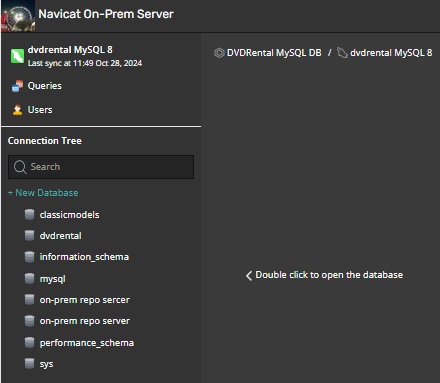Click the on-prem repo sercer database icon
Viewport: 440px width, 383px height.
tap(29, 300)
